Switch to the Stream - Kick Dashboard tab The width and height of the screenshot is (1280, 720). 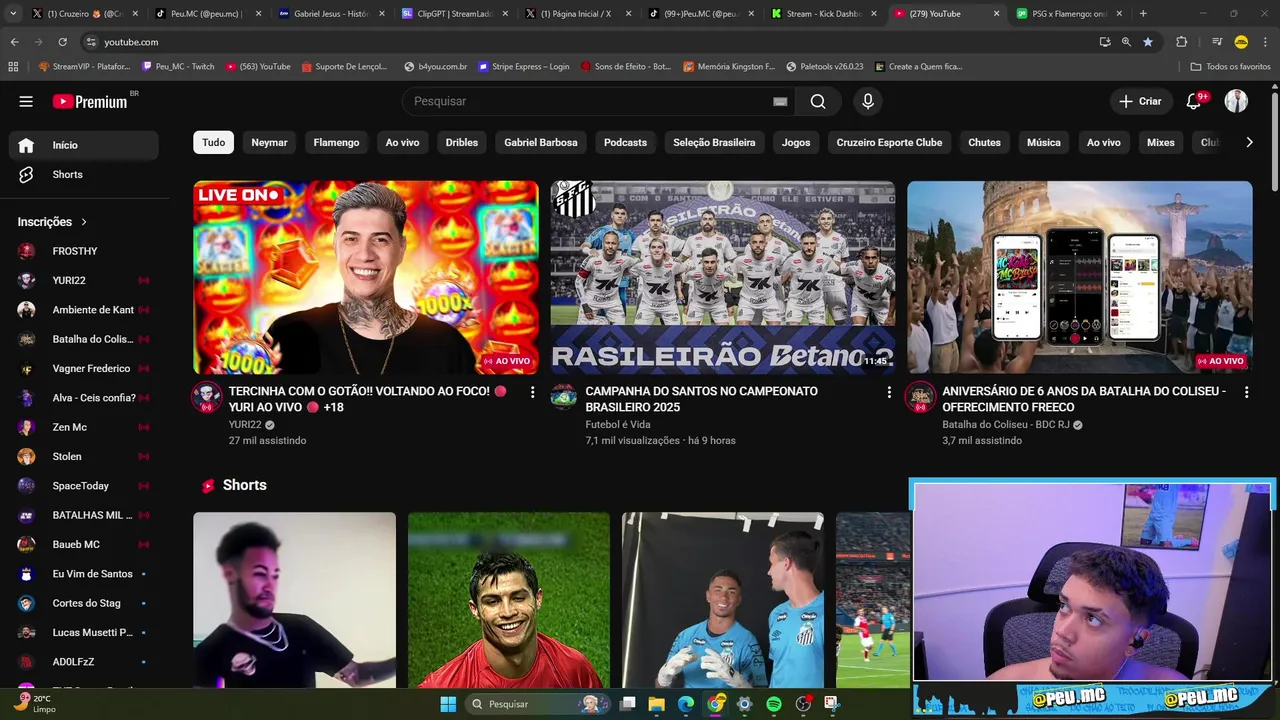pyautogui.click(x=824, y=14)
